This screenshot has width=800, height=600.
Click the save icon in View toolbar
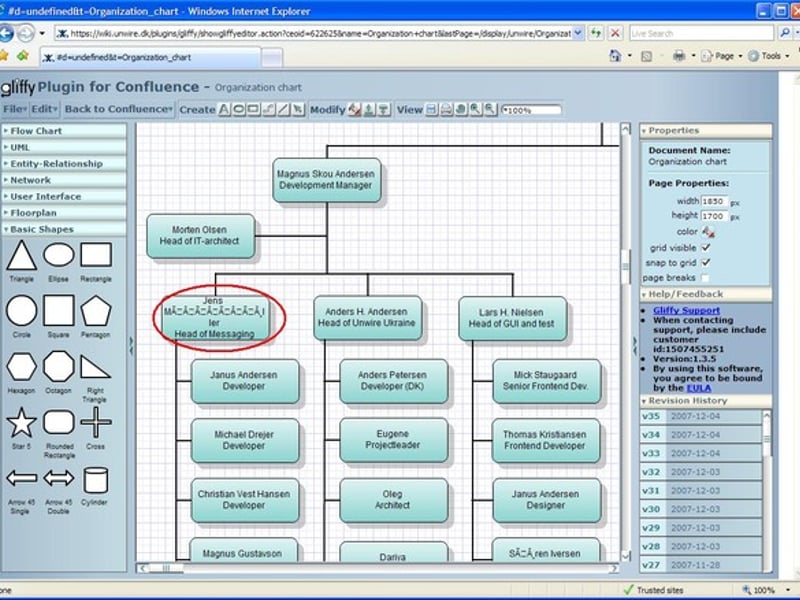432,109
